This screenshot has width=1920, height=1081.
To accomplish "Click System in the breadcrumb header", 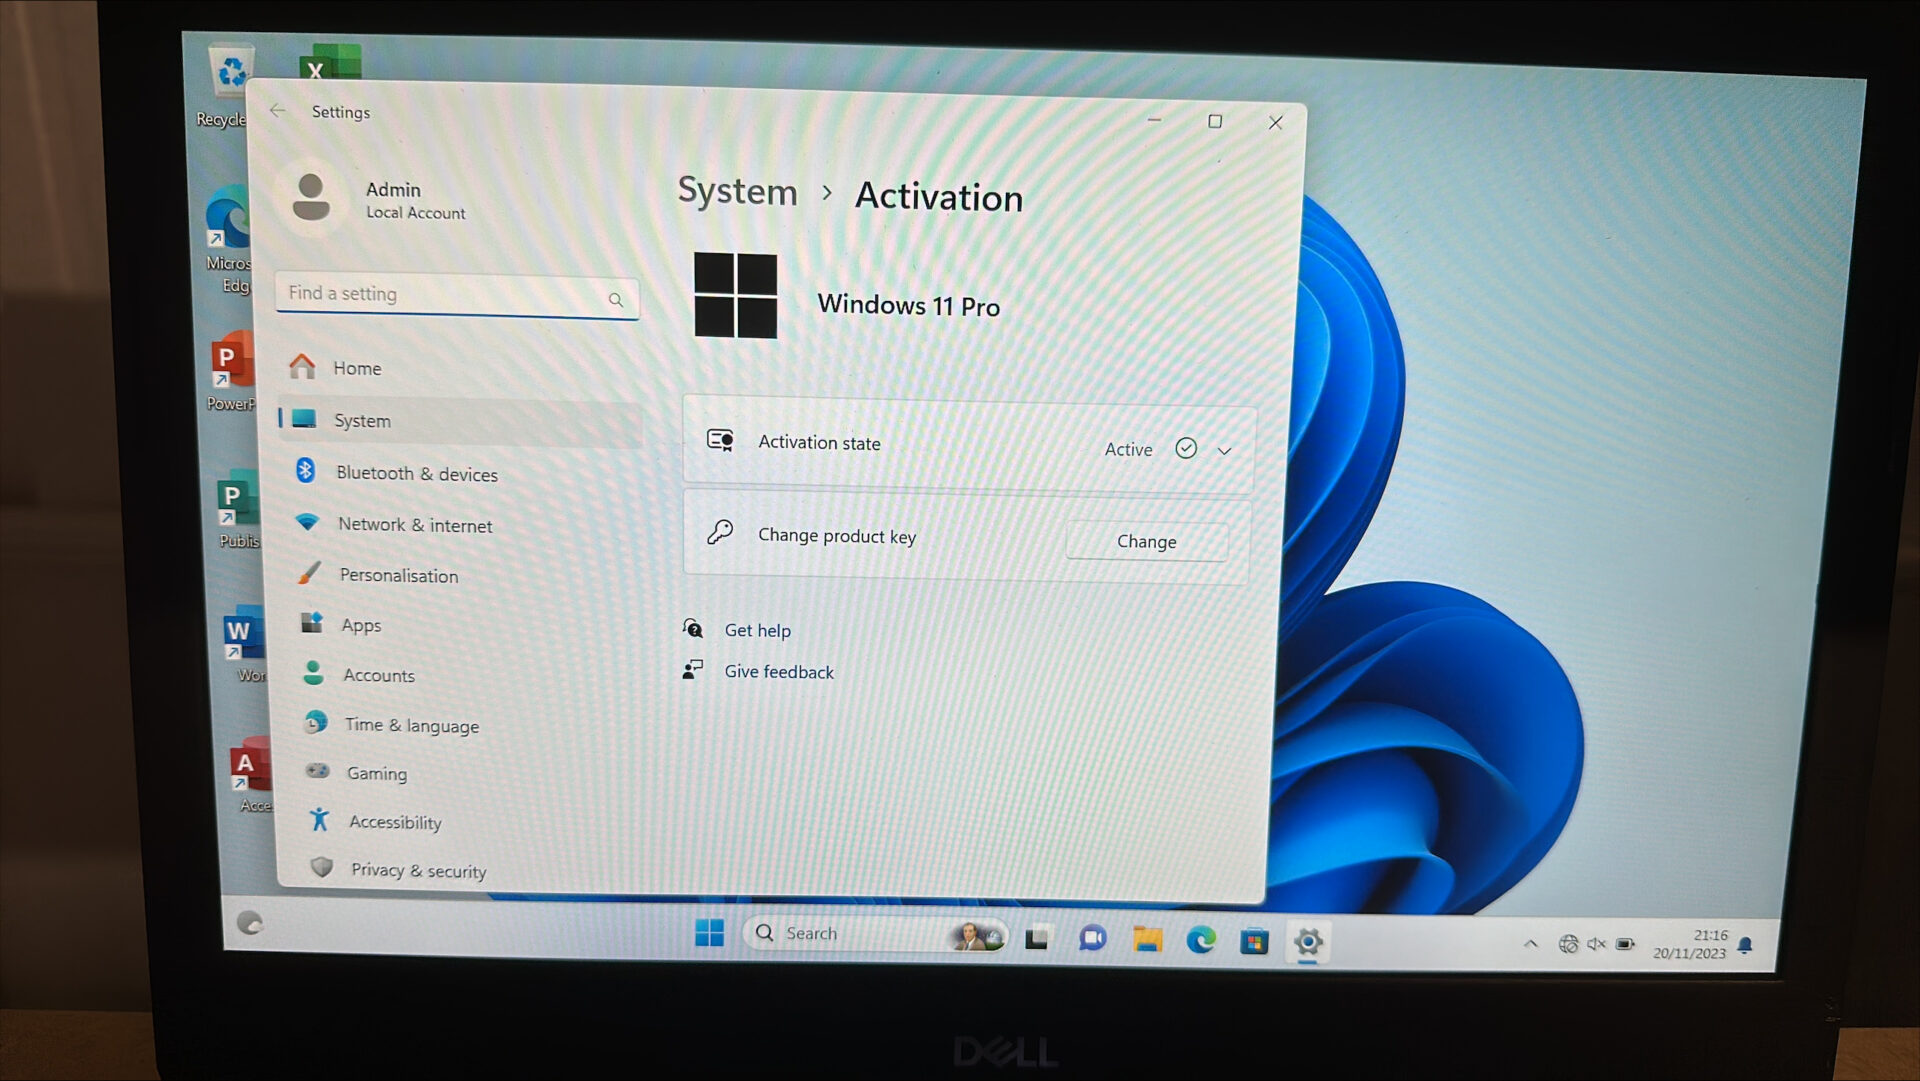I will 737,190.
